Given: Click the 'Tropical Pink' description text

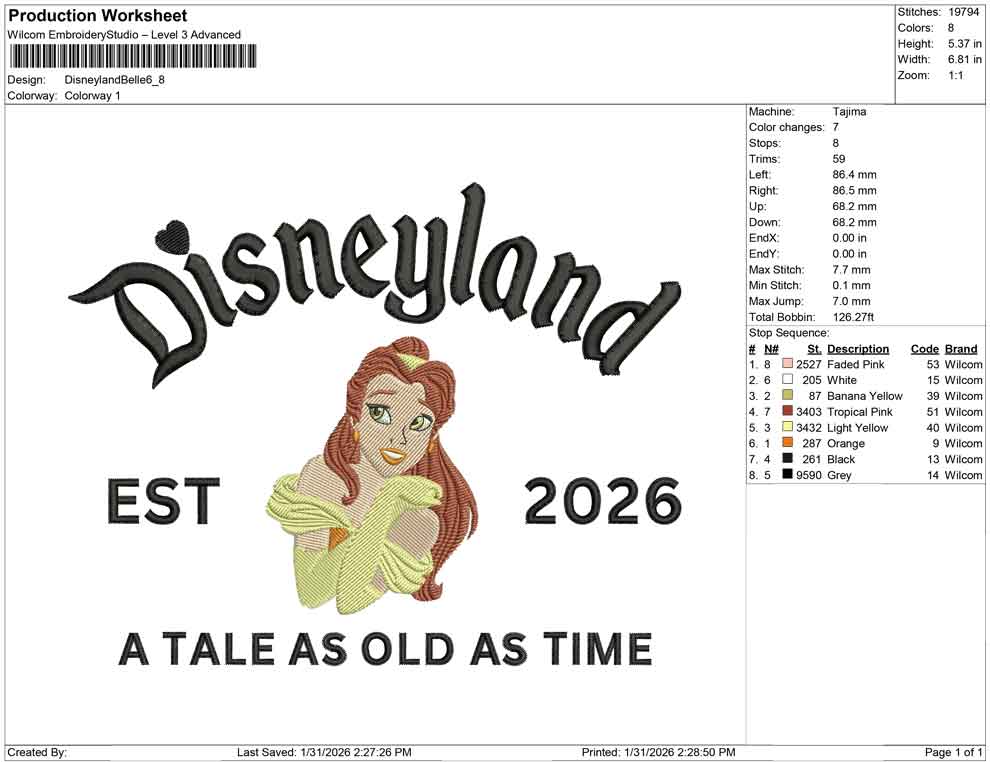Looking at the screenshot, I should pos(860,412).
